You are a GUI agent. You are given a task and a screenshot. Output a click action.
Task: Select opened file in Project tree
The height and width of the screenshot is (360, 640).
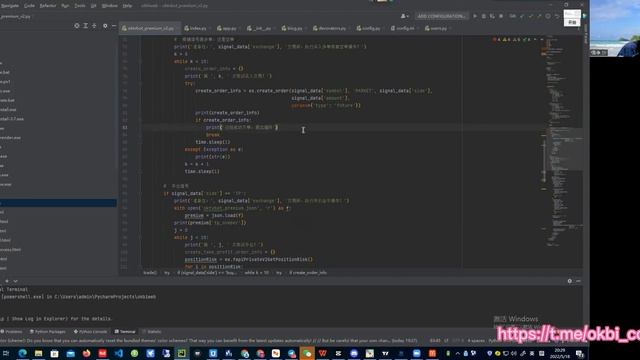(x=77, y=26)
